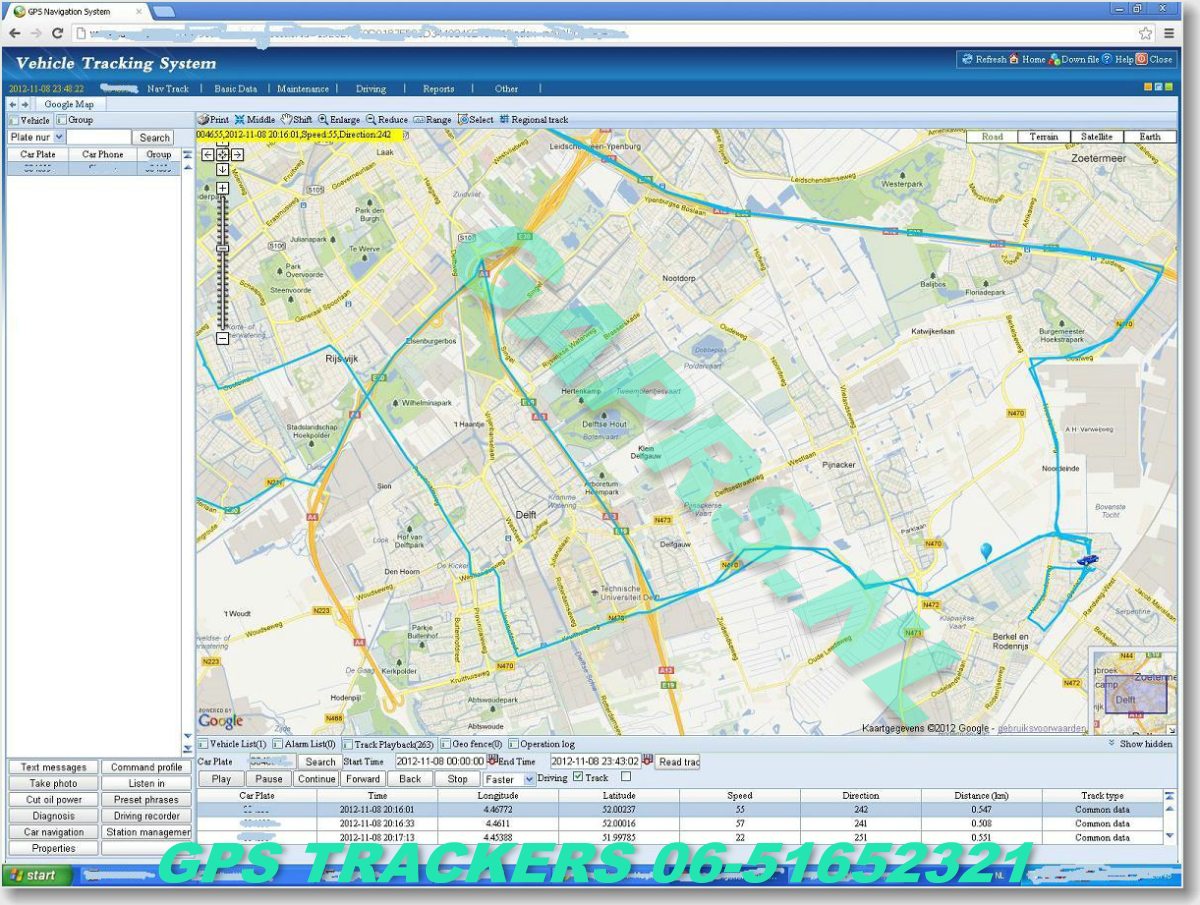1200x905 pixels.
Task: Switch map to Earth view
Action: click(1150, 137)
